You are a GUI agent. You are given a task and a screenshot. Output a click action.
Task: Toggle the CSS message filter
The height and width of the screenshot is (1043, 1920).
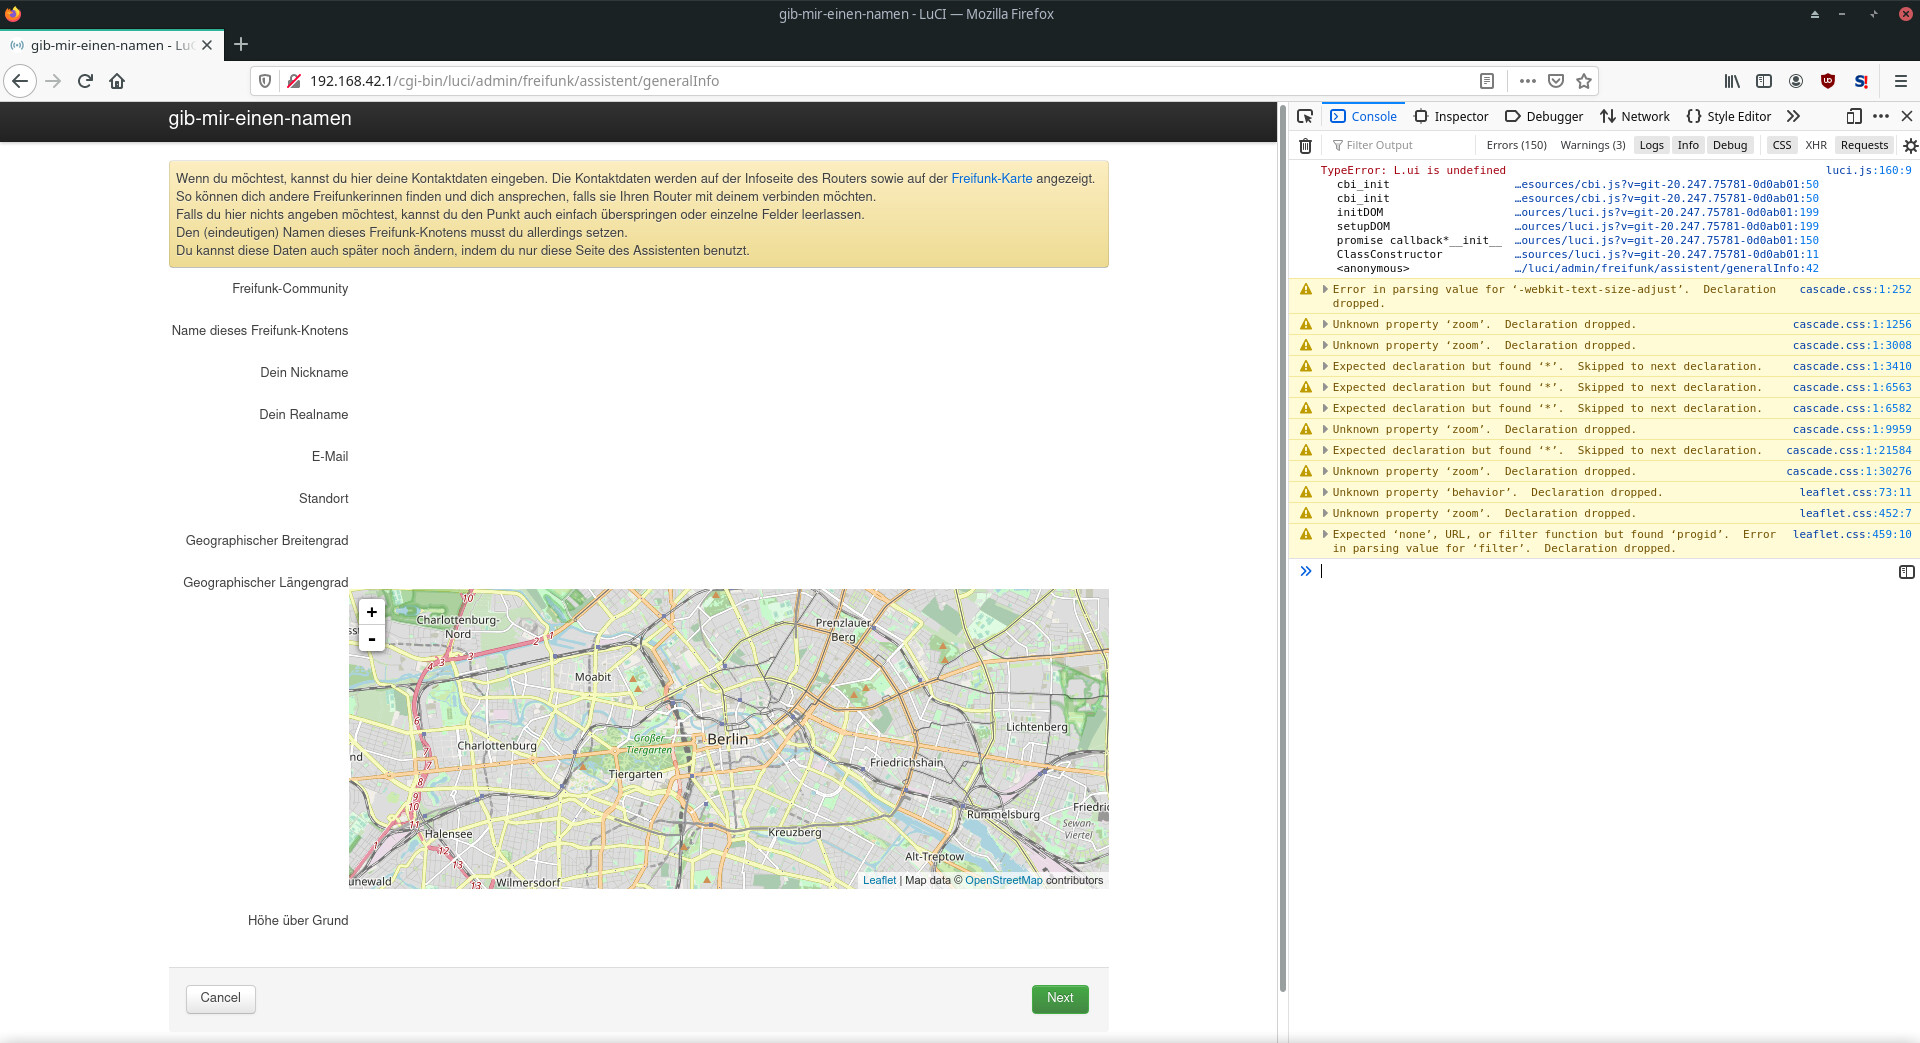(1781, 145)
